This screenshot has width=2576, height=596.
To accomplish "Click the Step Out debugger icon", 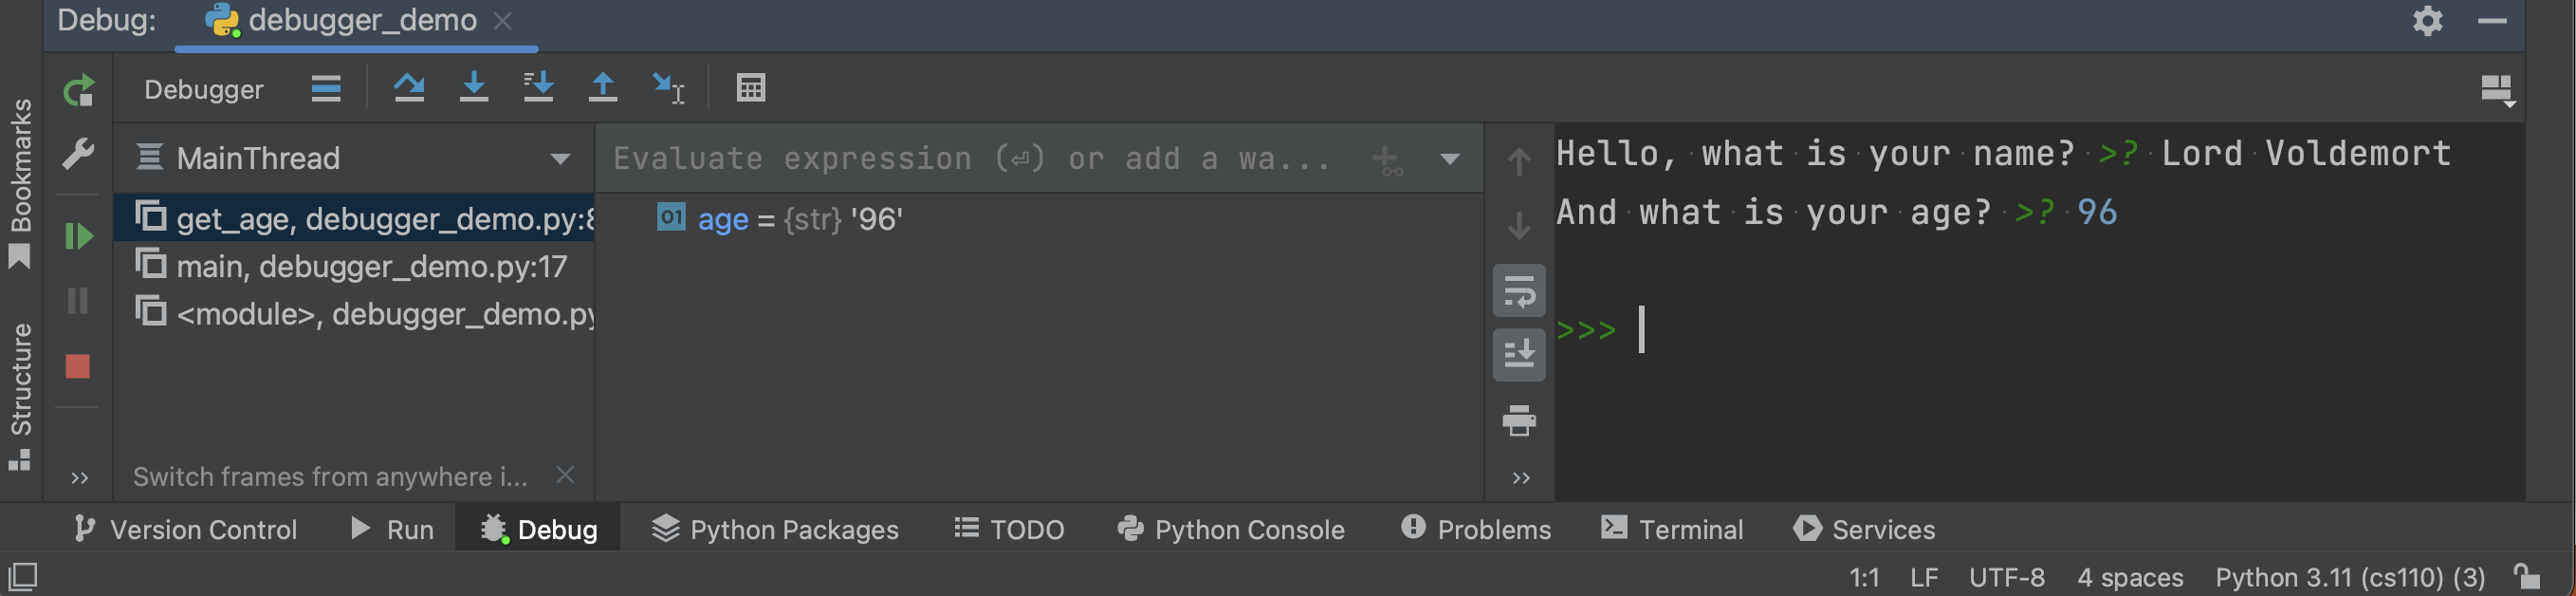I will tap(605, 87).
